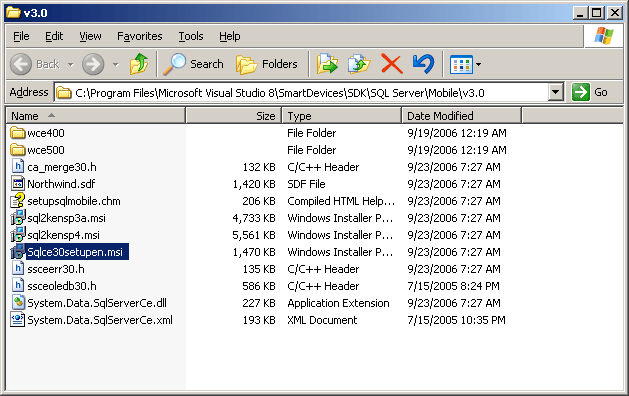This screenshot has height=396, width=629.
Task: Click the System.Data.SqlServerCe.xml file icon
Action: (18, 320)
